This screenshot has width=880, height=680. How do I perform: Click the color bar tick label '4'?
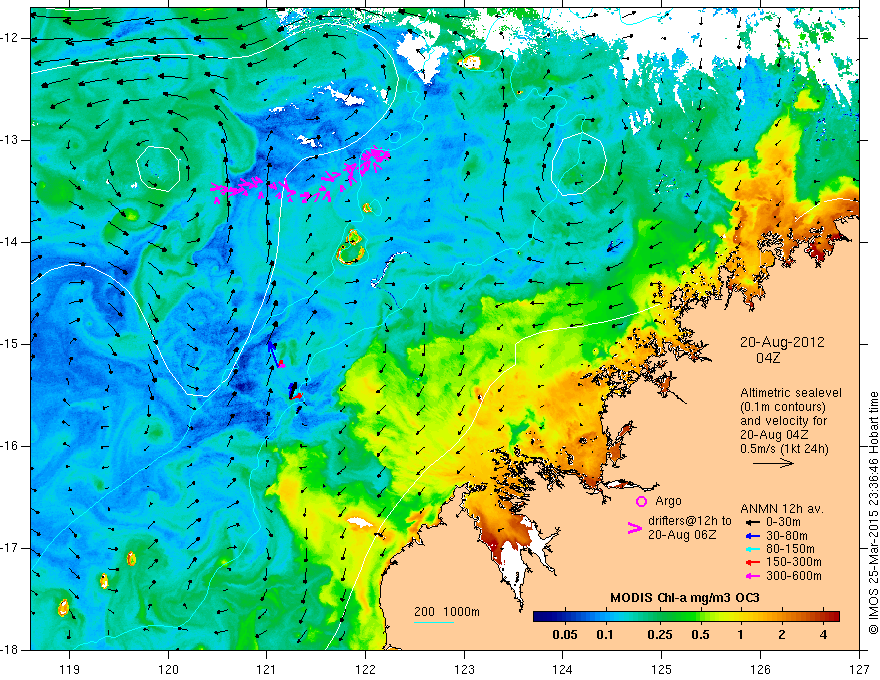823,635
